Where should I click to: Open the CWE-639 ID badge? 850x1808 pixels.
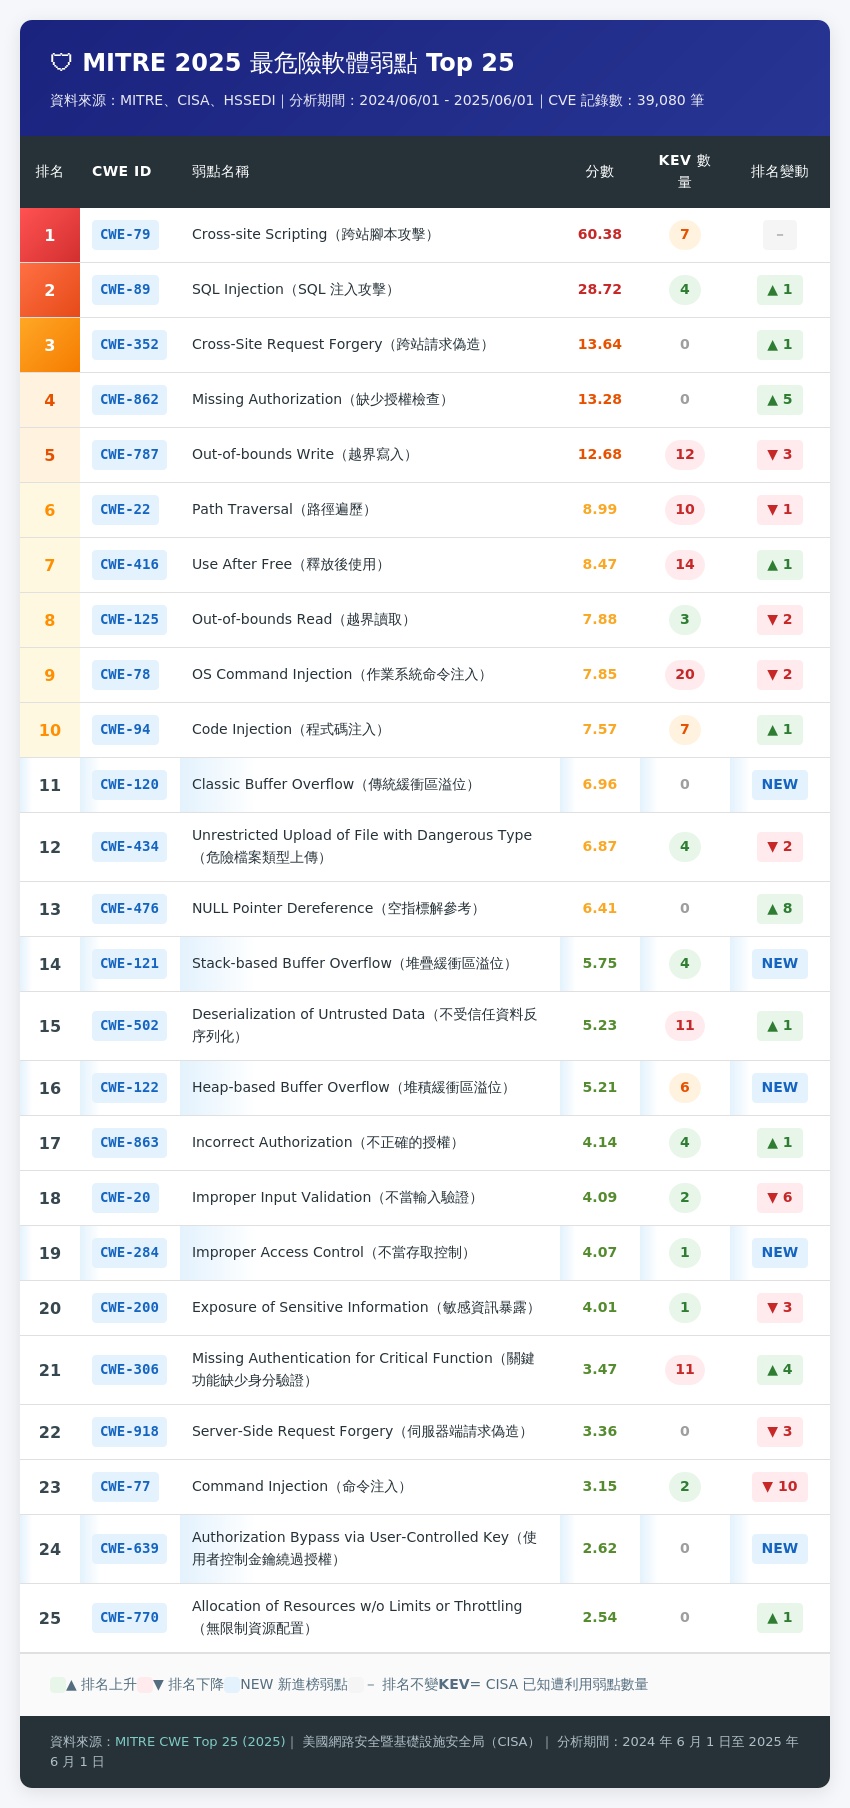pyautogui.click(x=129, y=1549)
